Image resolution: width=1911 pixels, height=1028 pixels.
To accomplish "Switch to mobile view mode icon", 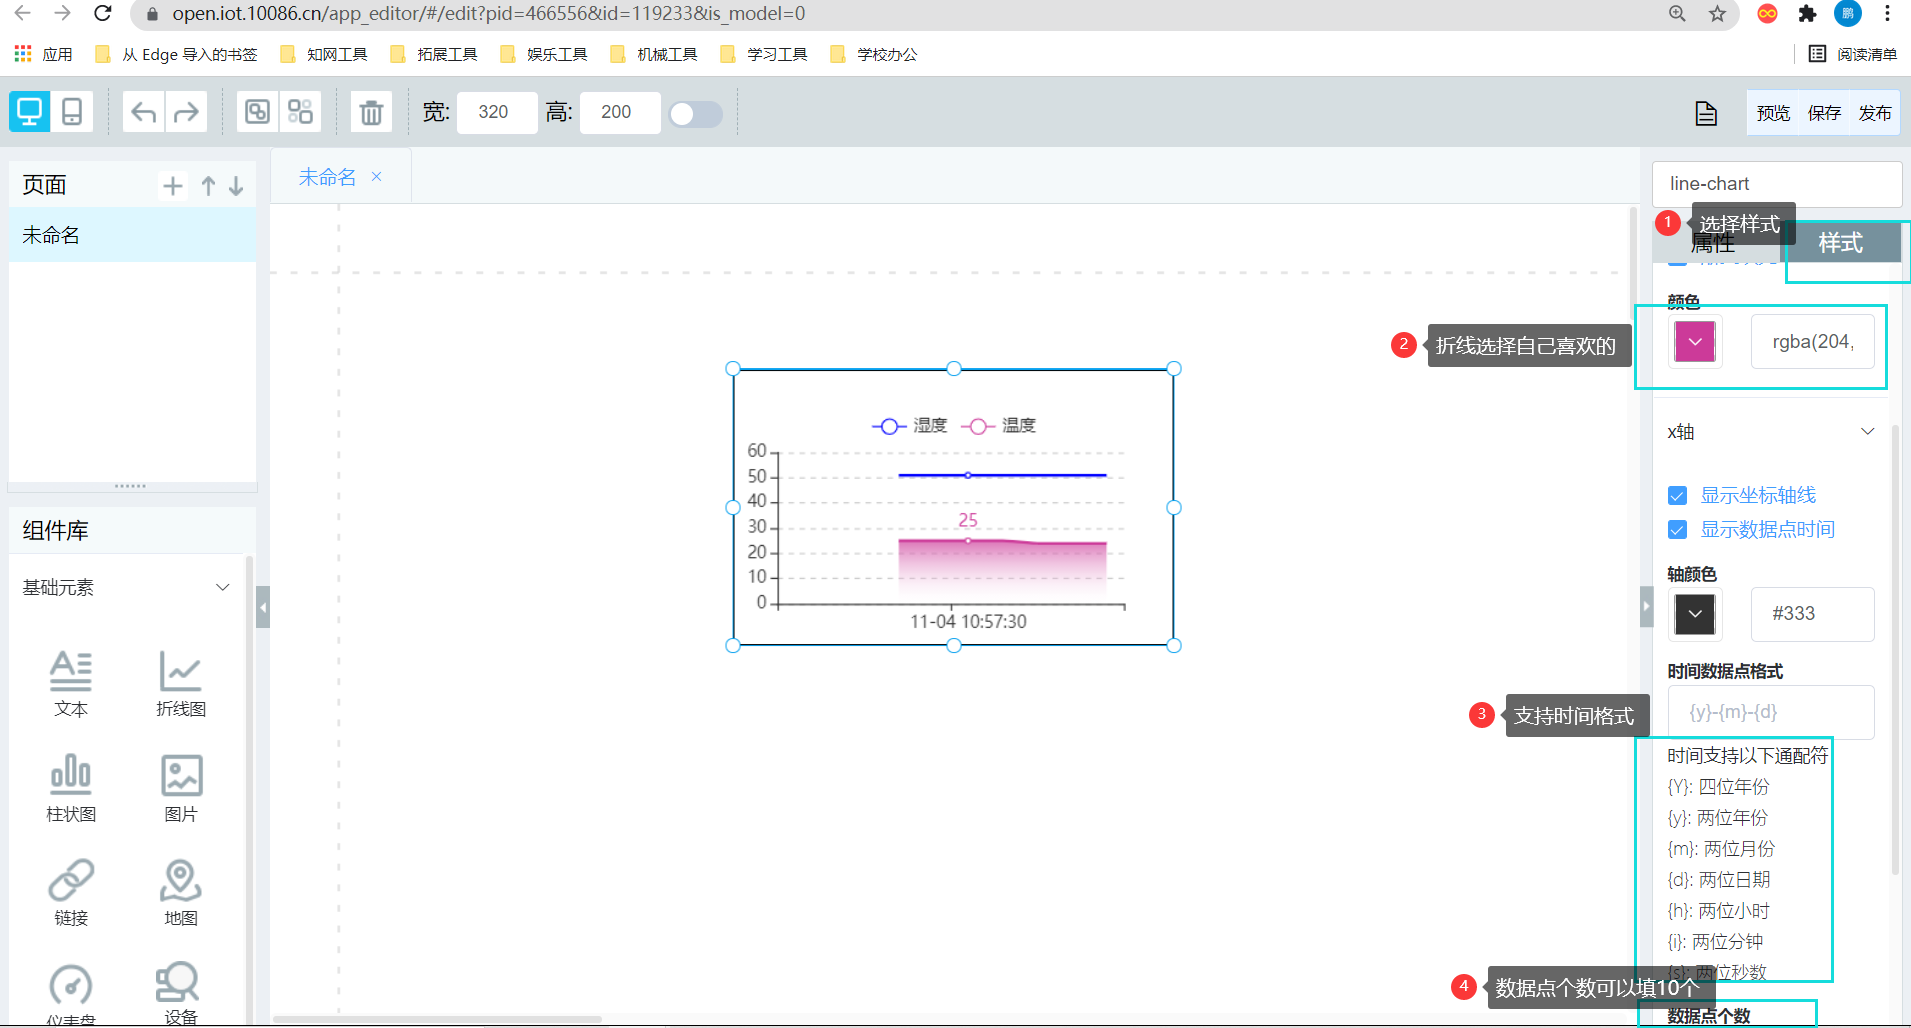I will tap(72, 112).
